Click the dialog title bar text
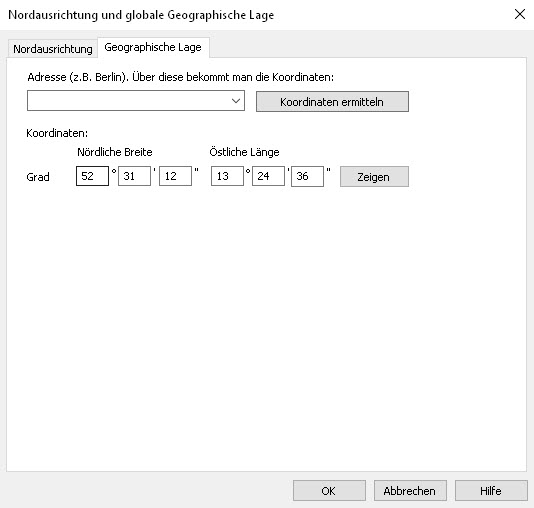 click(x=141, y=15)
